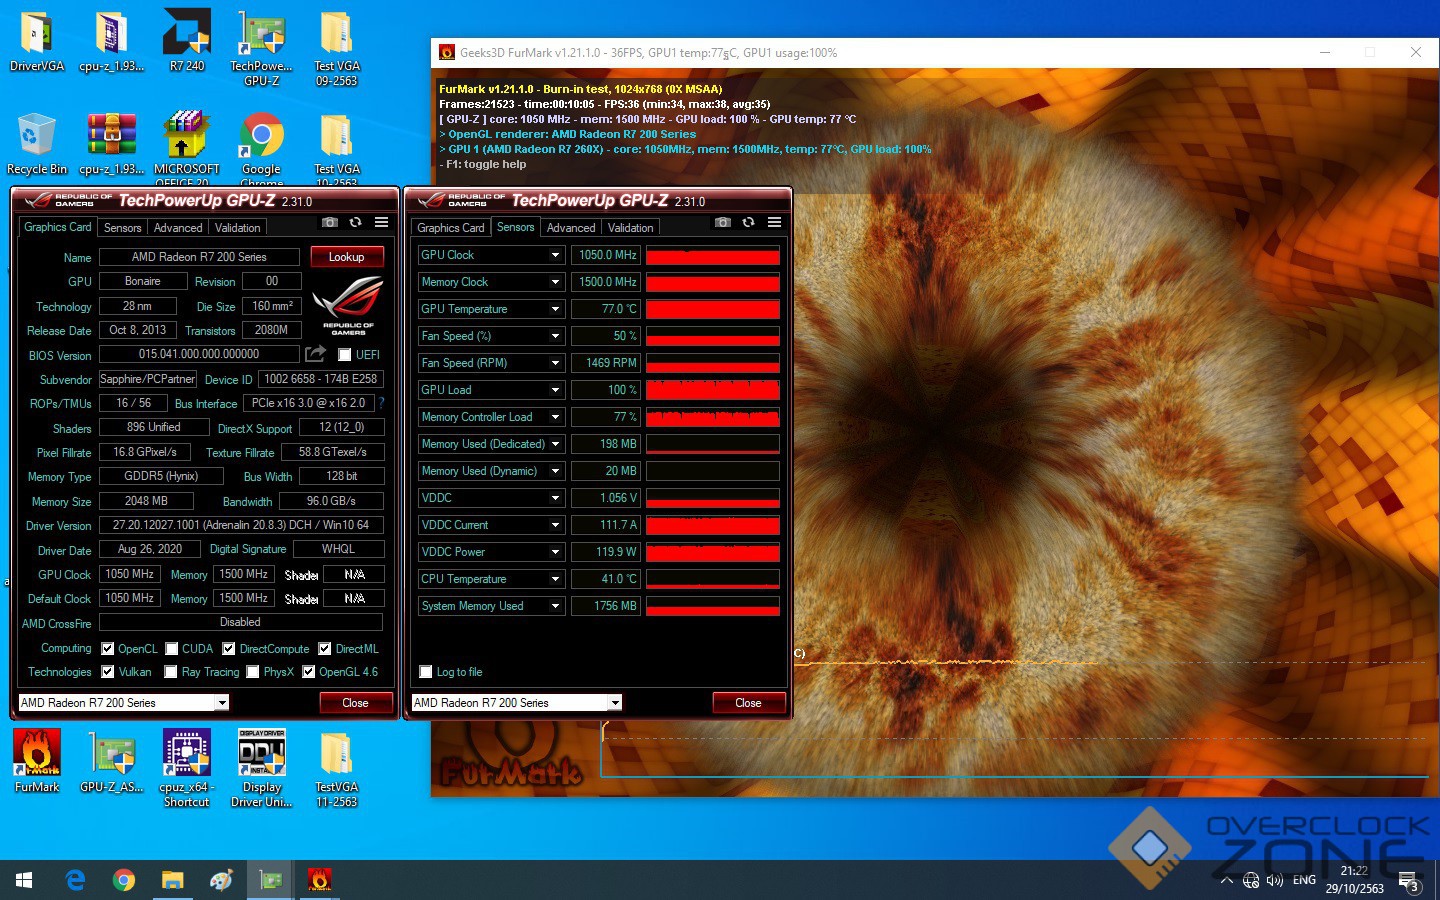Click the Google Chrome taskbar icon
Image resolution: width=1440 pixels, height=900 pixels.
[x=124, y=880]
